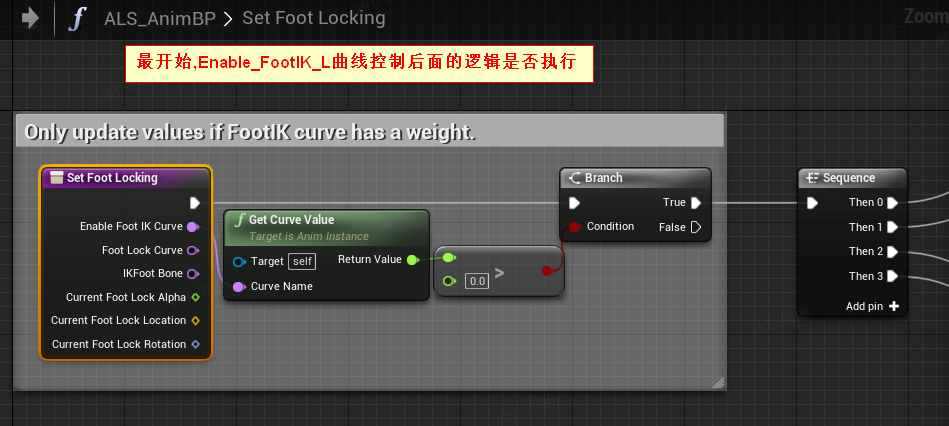949x426 pixels.
Task: Click the Current Foot Lock Alpha pin
Action: coord(195,297)
